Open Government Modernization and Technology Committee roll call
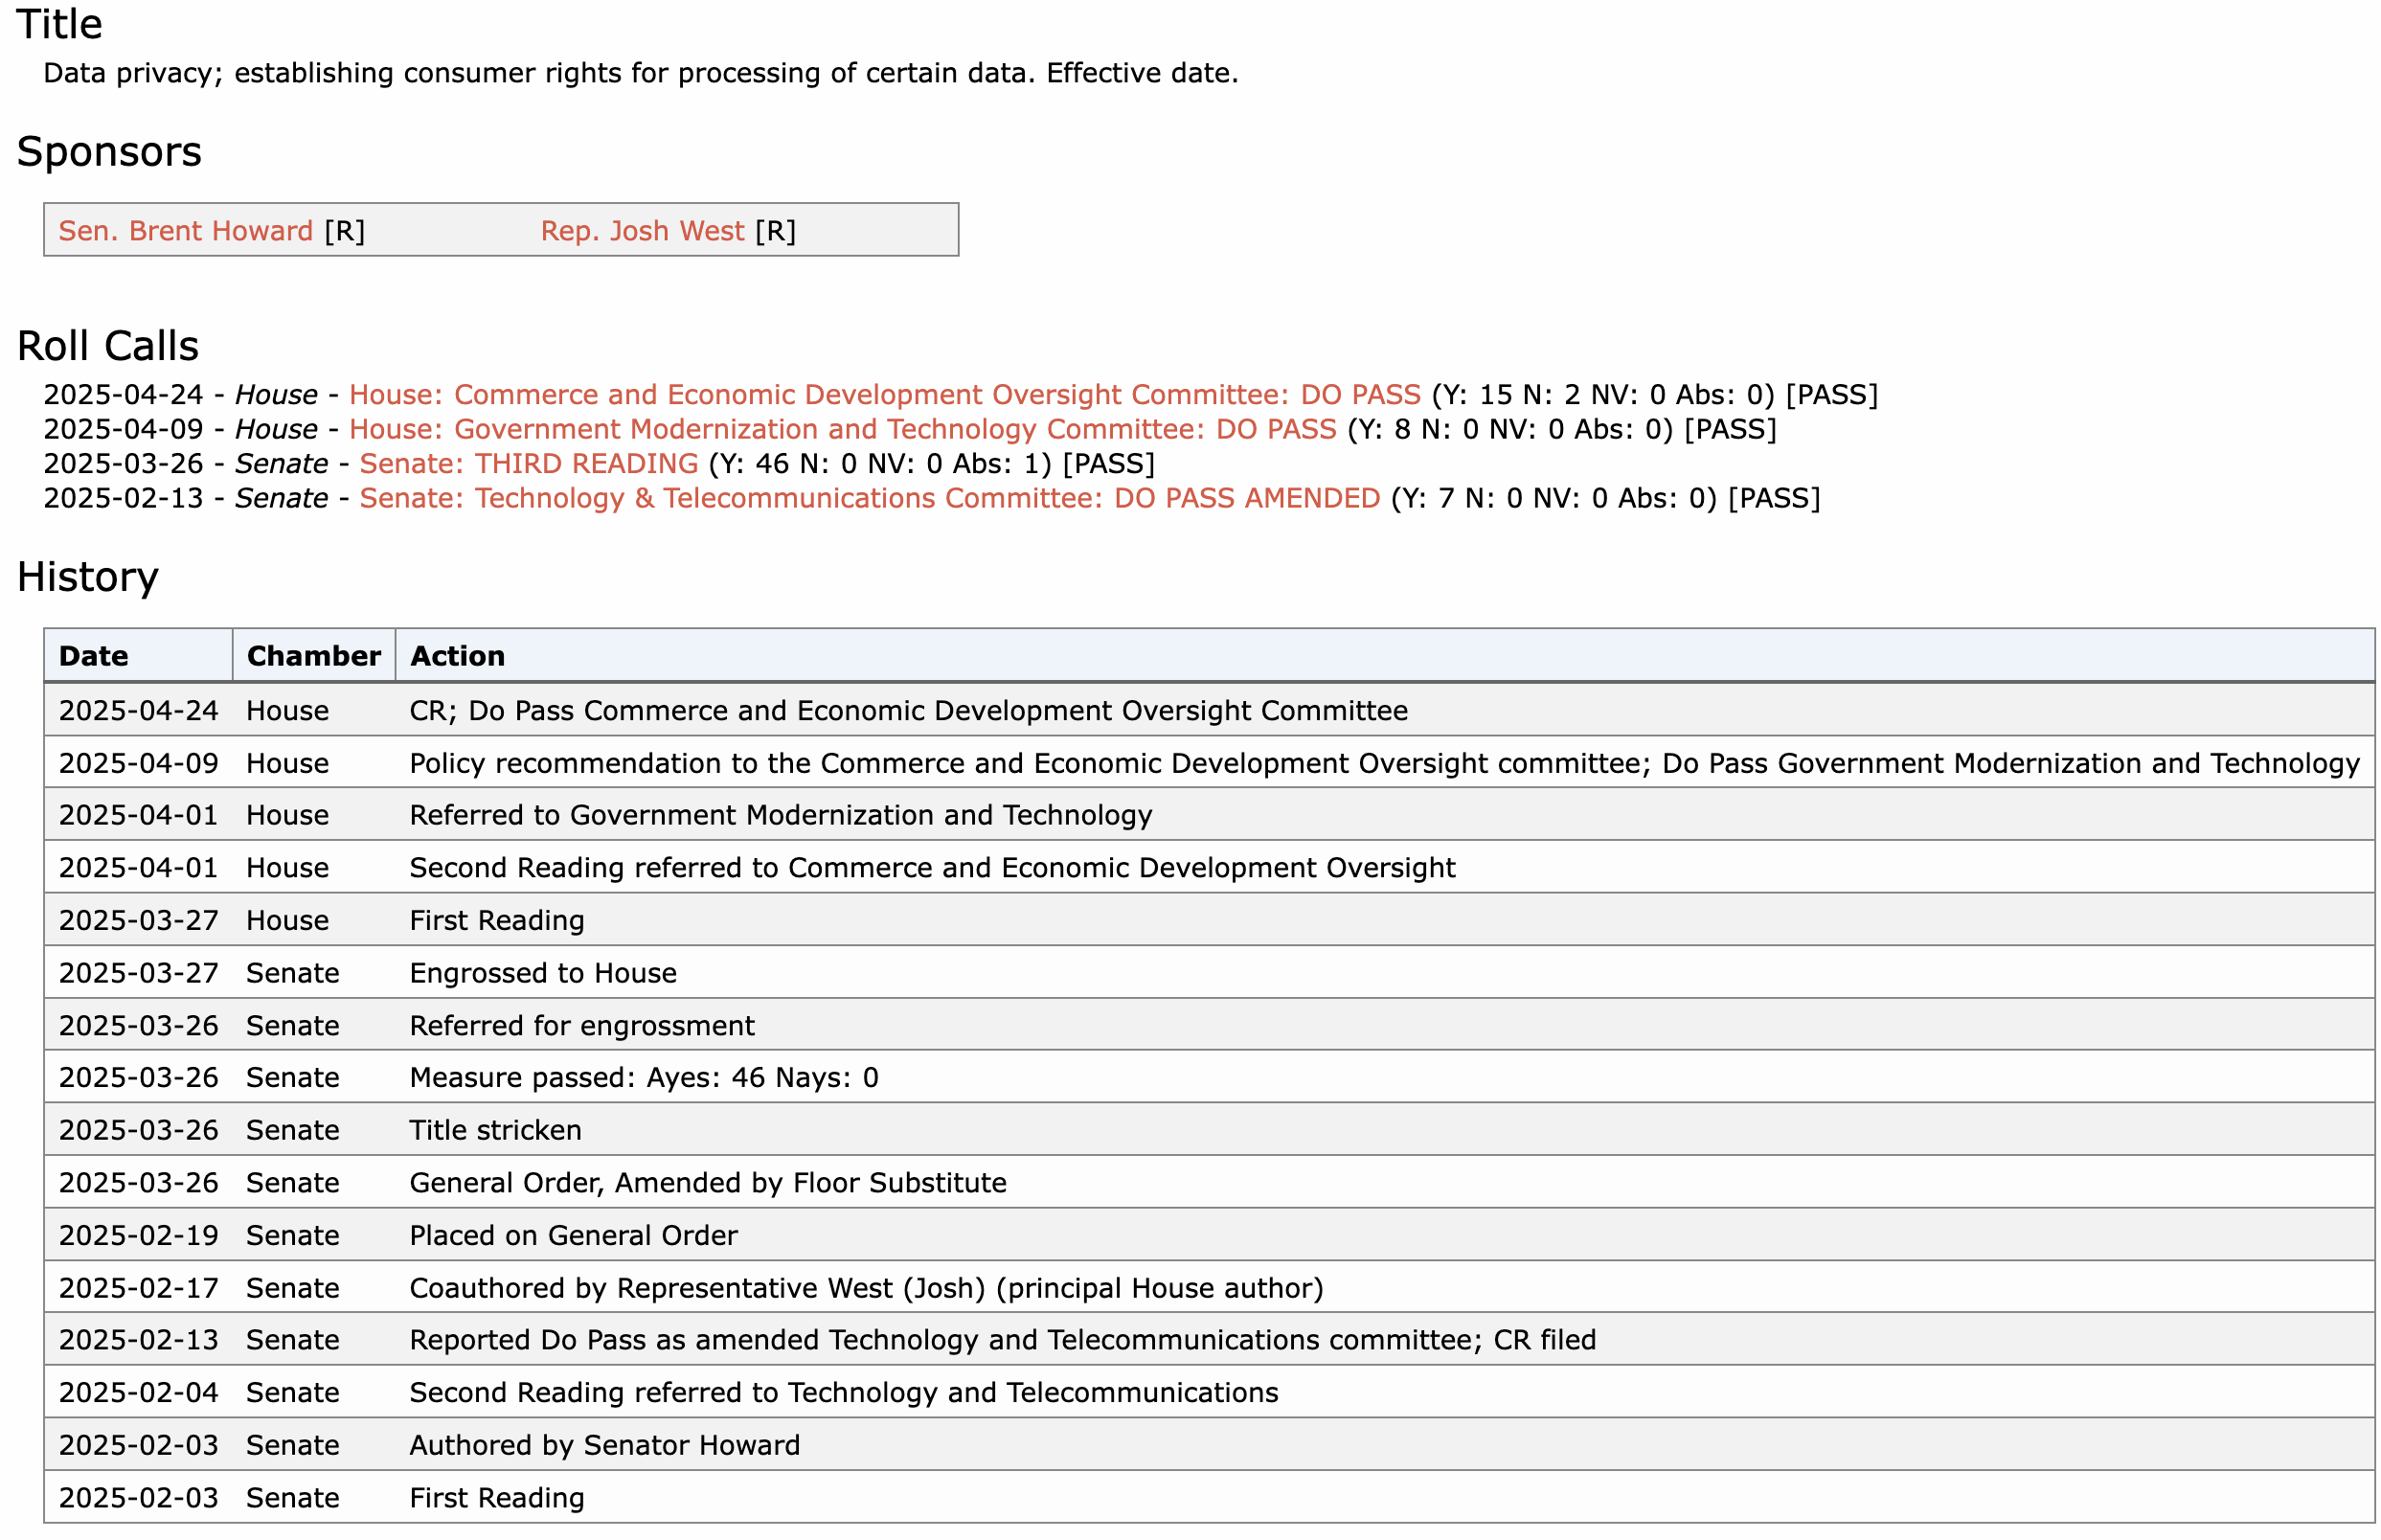Image resolution: width=2381 pixels, height=1540 pixels. (842, 429)
